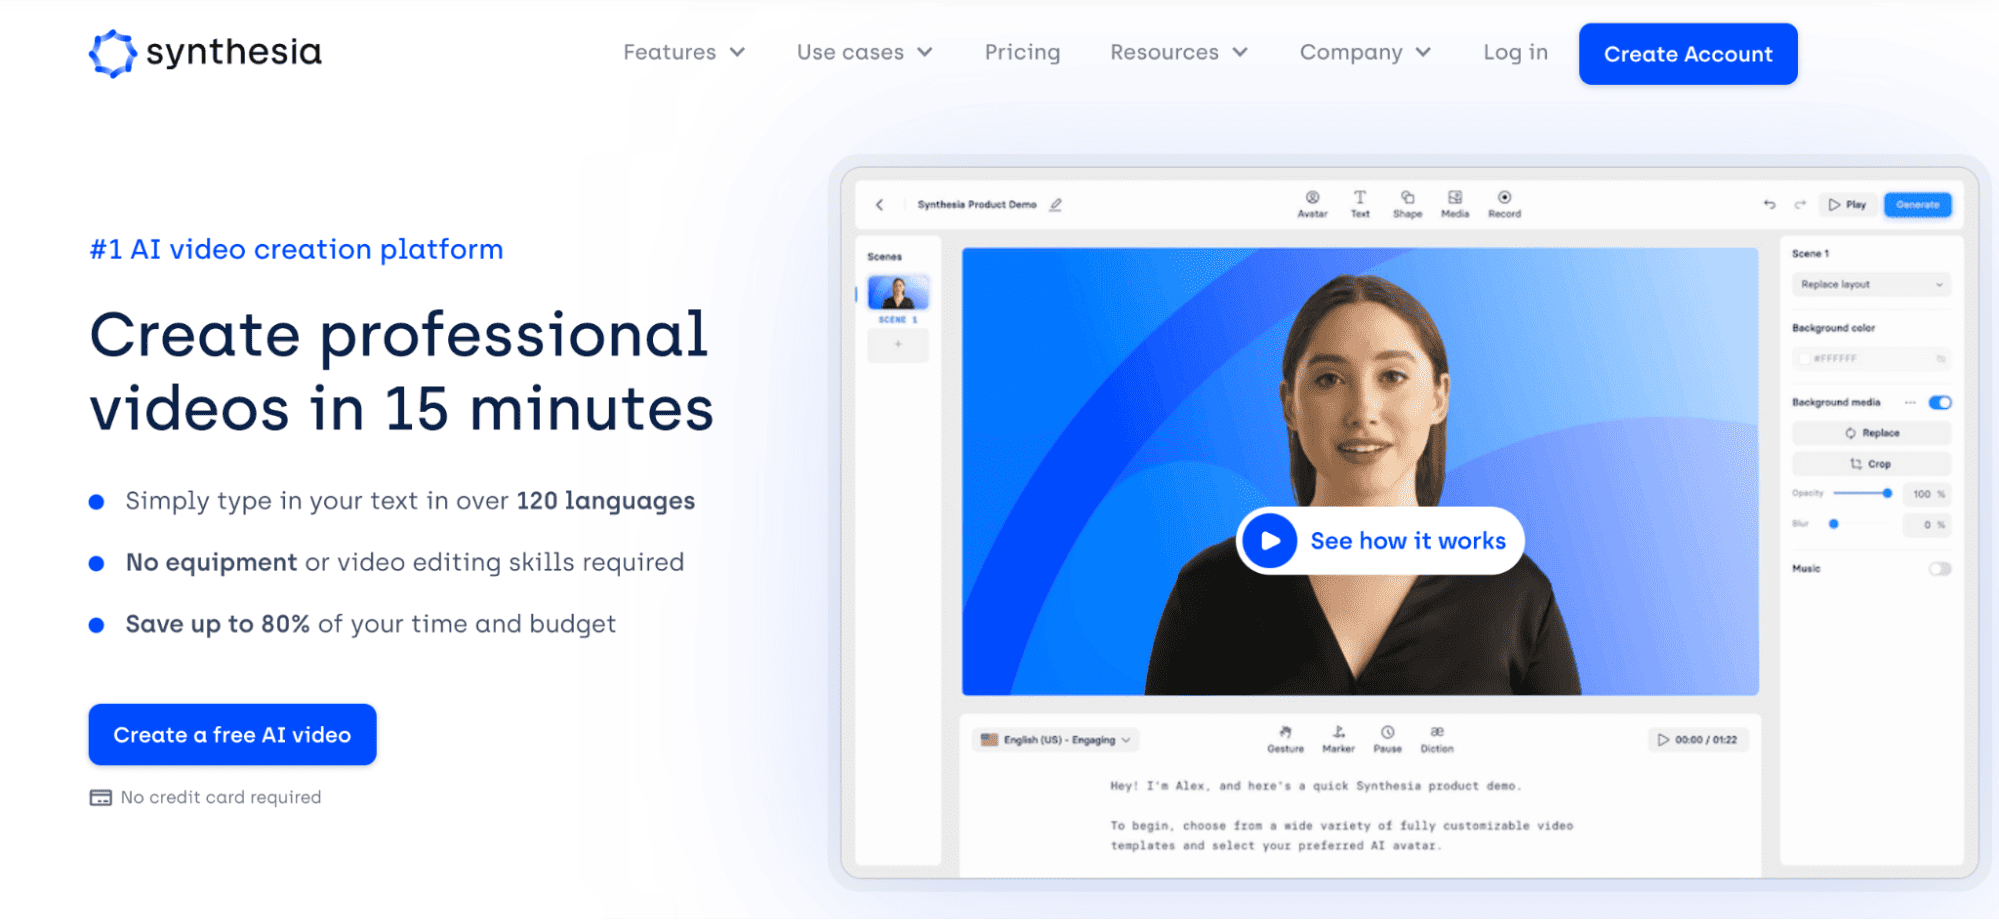Open the Media tool icon
The image size is (1999, 920).
coord(1455,198)
